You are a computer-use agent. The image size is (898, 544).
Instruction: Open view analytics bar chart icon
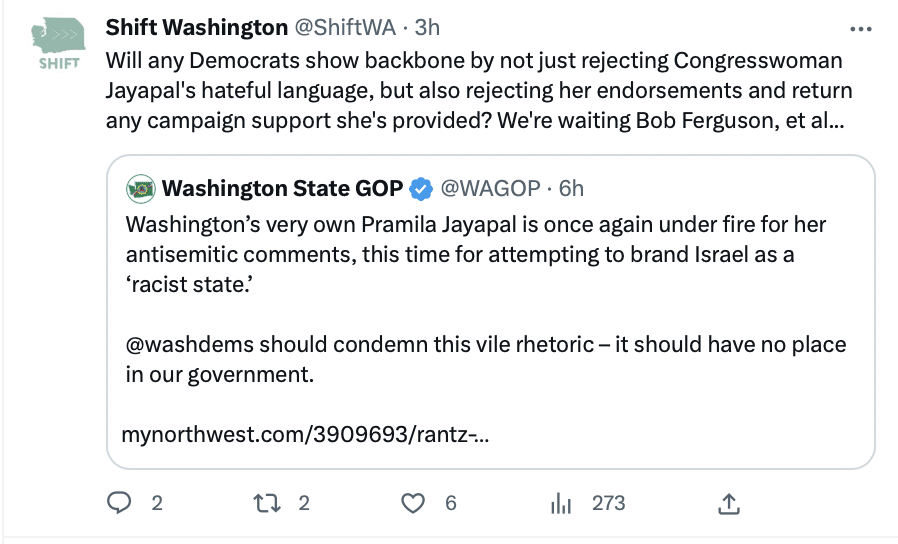pos(561,503)
